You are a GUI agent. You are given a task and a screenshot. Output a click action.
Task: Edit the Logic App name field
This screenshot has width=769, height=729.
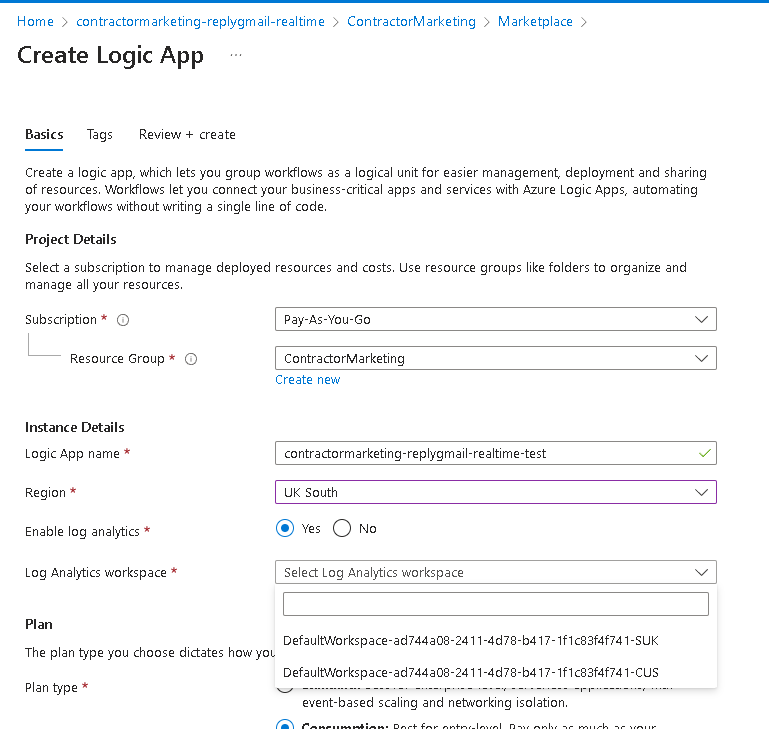(495, 453)
